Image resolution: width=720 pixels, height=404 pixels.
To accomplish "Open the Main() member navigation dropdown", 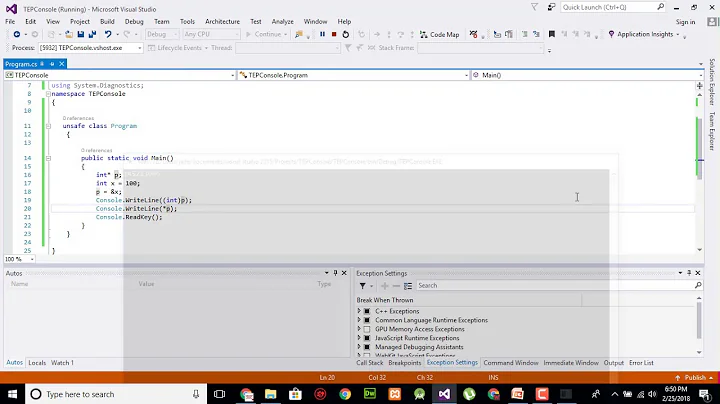I will click(585, 75).
